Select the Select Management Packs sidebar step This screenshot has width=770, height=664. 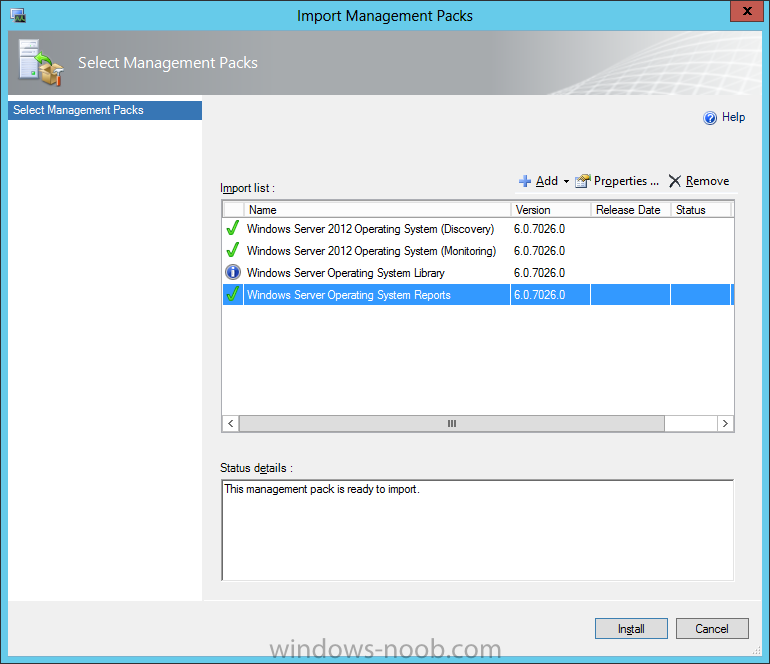pos(105,110)
